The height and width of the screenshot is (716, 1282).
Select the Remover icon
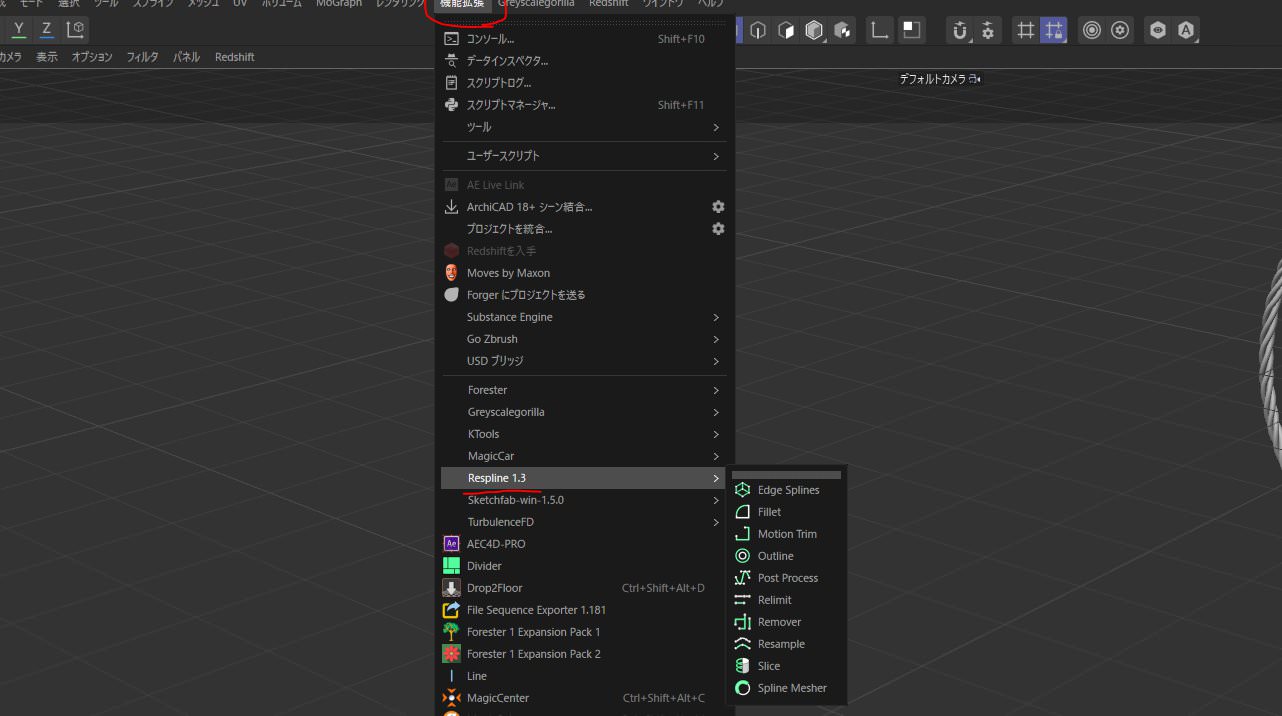742,622
